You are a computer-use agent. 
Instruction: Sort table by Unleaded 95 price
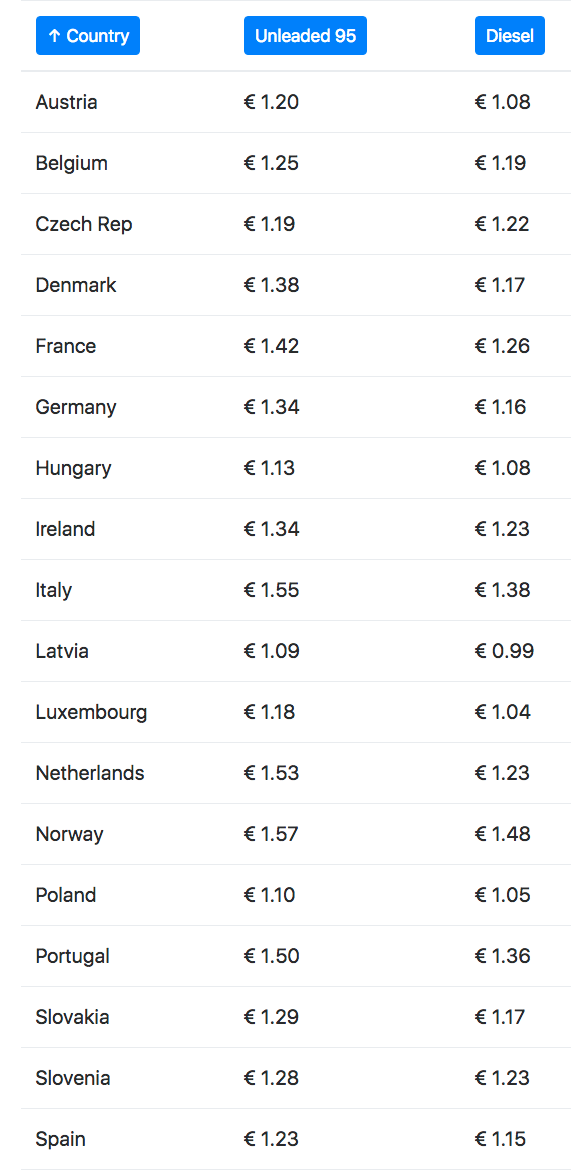[305, 36]
